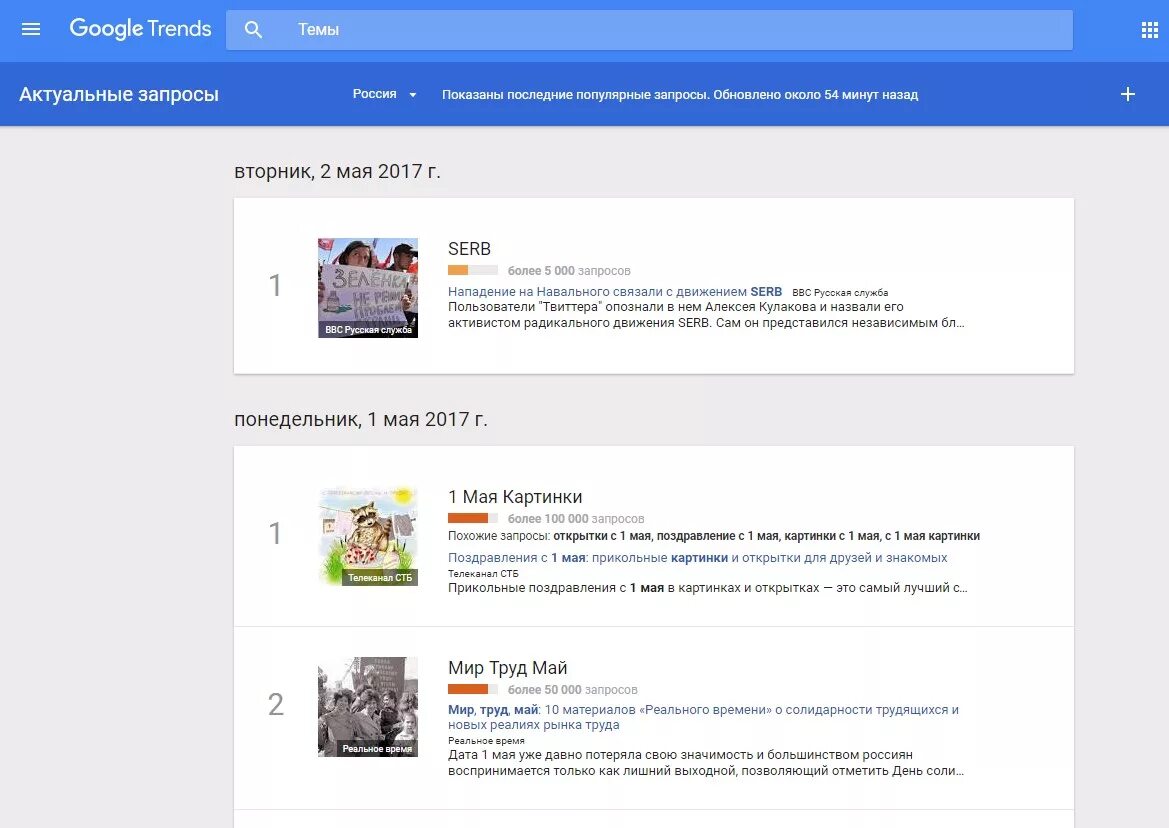Screen dimensions: 1169x828
Task: Click date heading понедельник, 1 мая 2017
Action: point(361,420)
